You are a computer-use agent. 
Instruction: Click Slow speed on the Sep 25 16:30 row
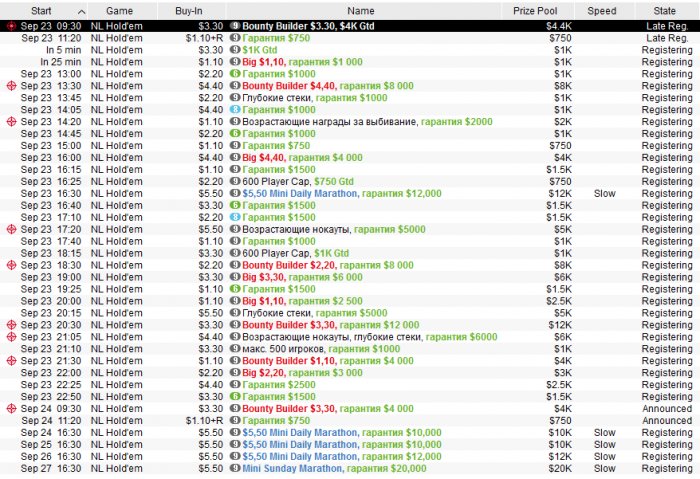point(604,445)
